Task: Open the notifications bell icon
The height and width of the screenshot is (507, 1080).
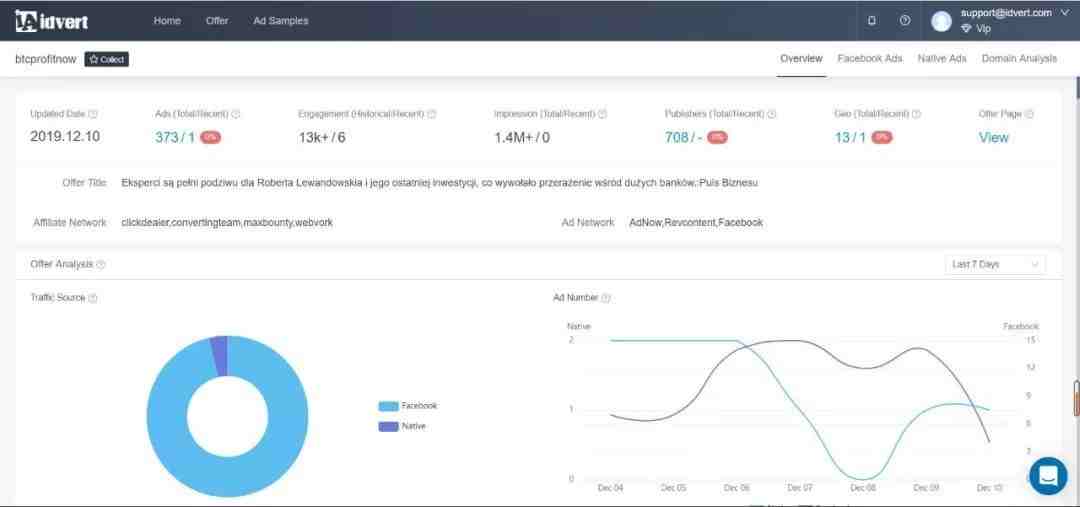Action: tap(872, 21)
